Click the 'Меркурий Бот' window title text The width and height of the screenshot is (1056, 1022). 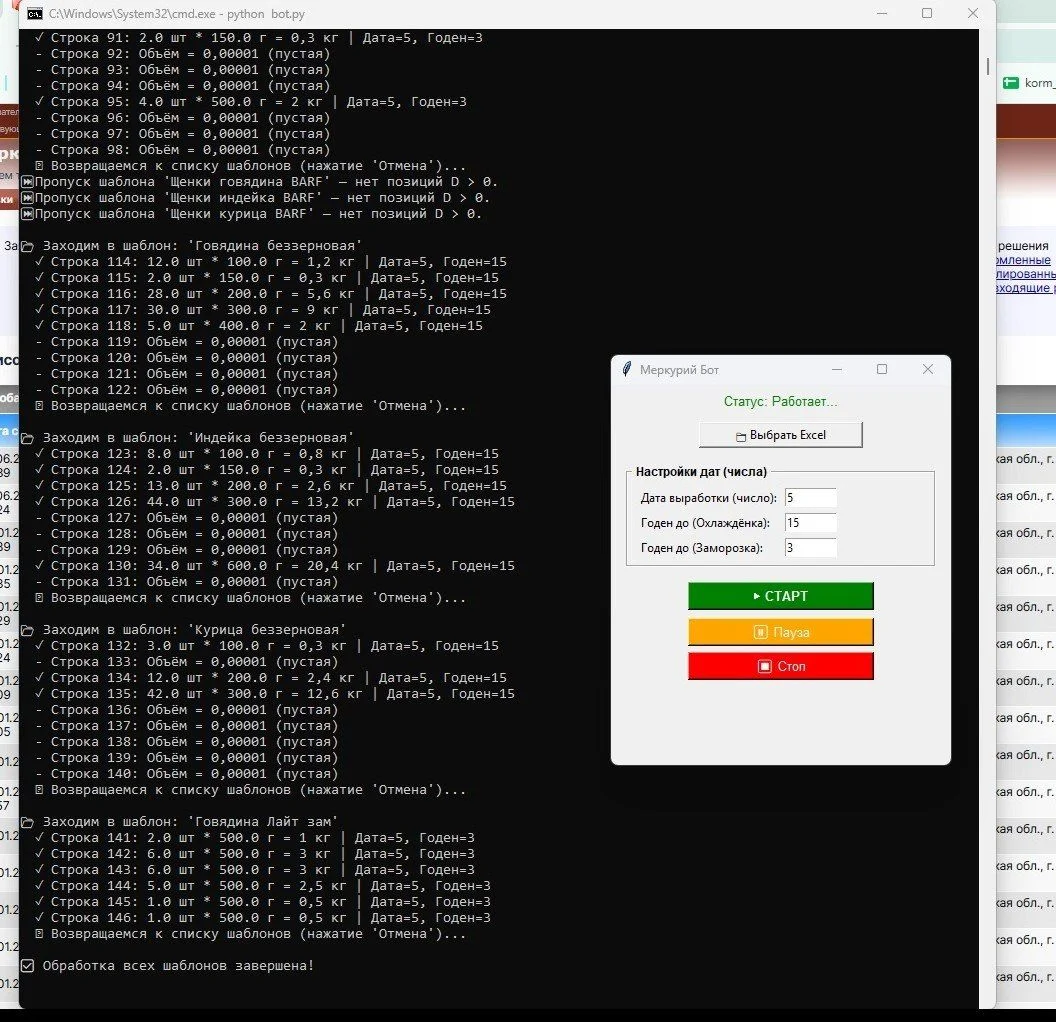click(679, 370)
